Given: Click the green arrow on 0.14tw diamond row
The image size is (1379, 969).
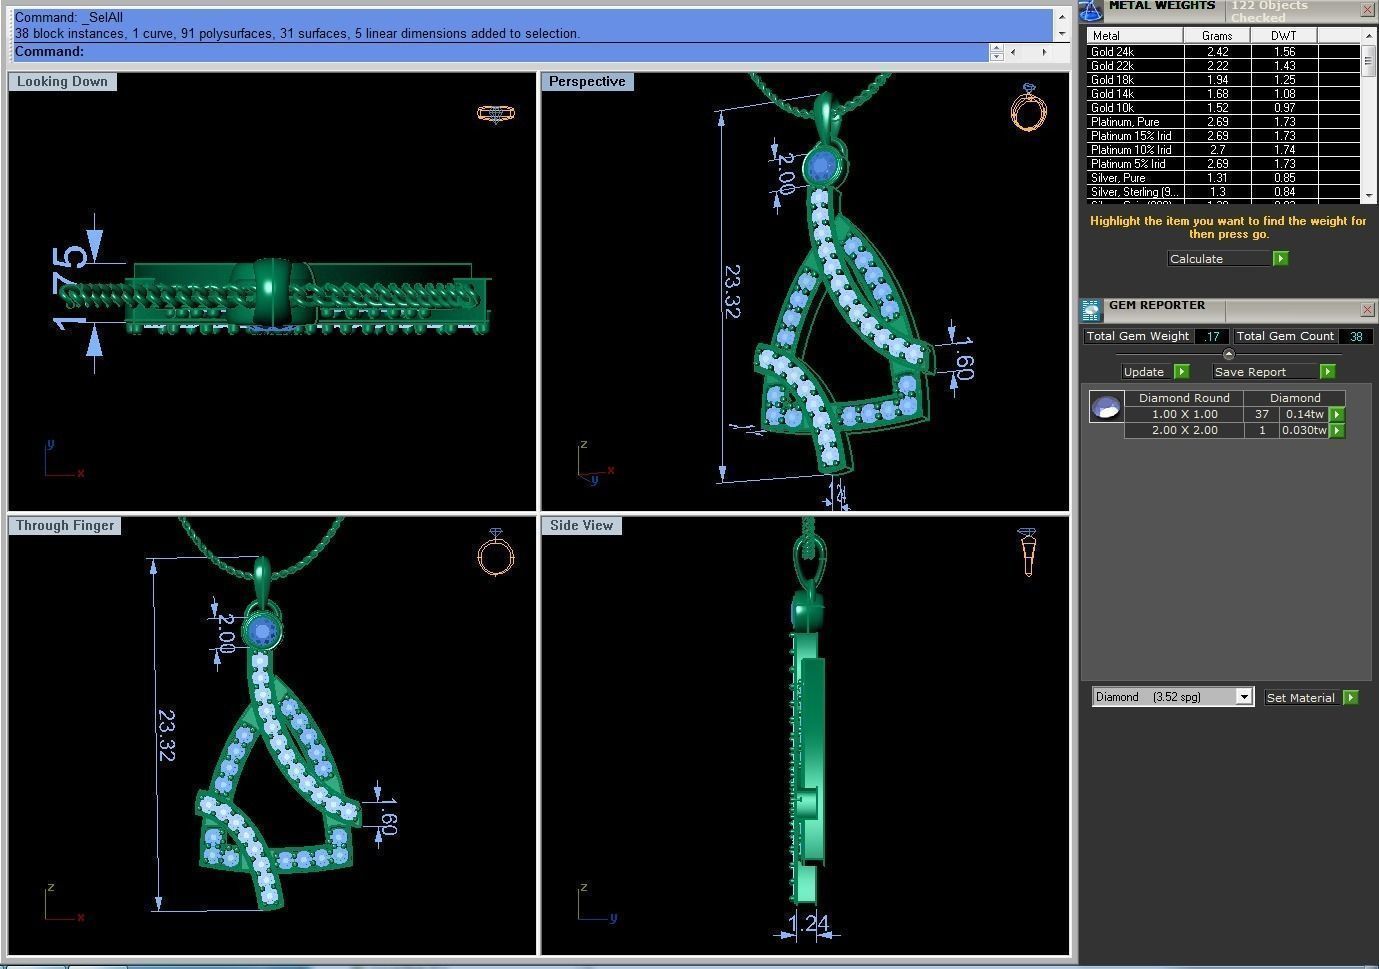Looking at the screenshot, I should click(x=1337, y=414).
